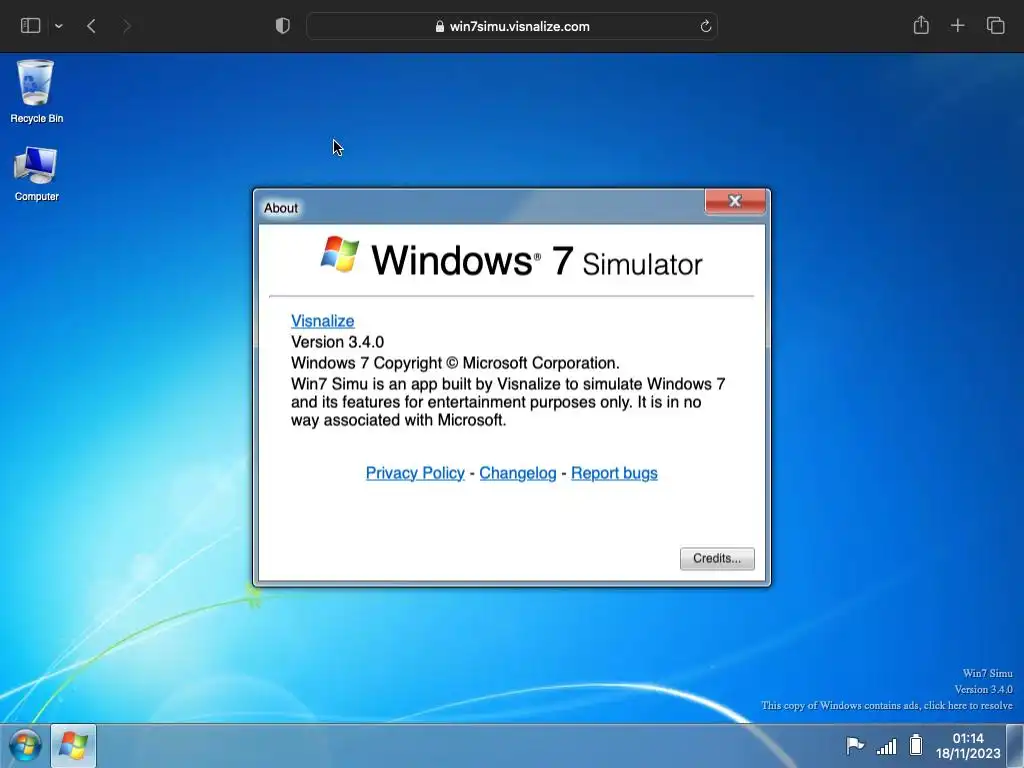Viewport: 1024px width, 768px height.
Task: Go back in browser history
Action: click(91, 26)
